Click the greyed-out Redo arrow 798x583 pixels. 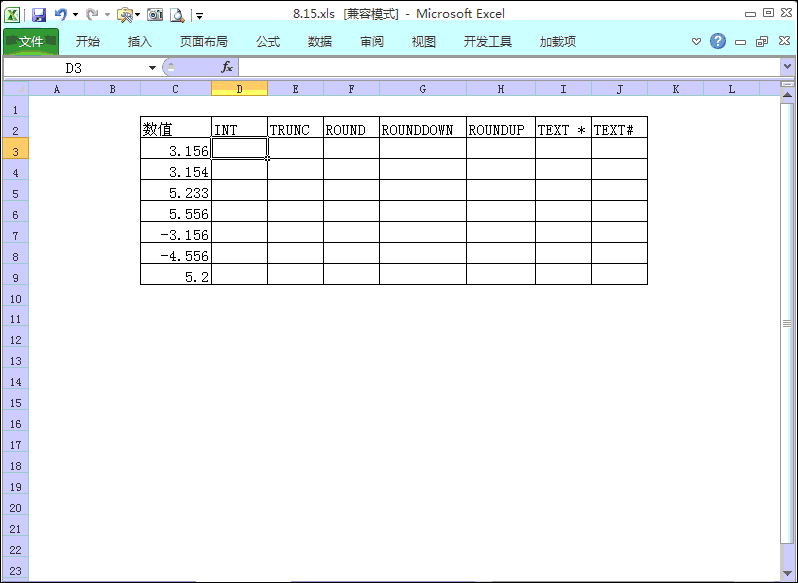[x=92, y=14]
